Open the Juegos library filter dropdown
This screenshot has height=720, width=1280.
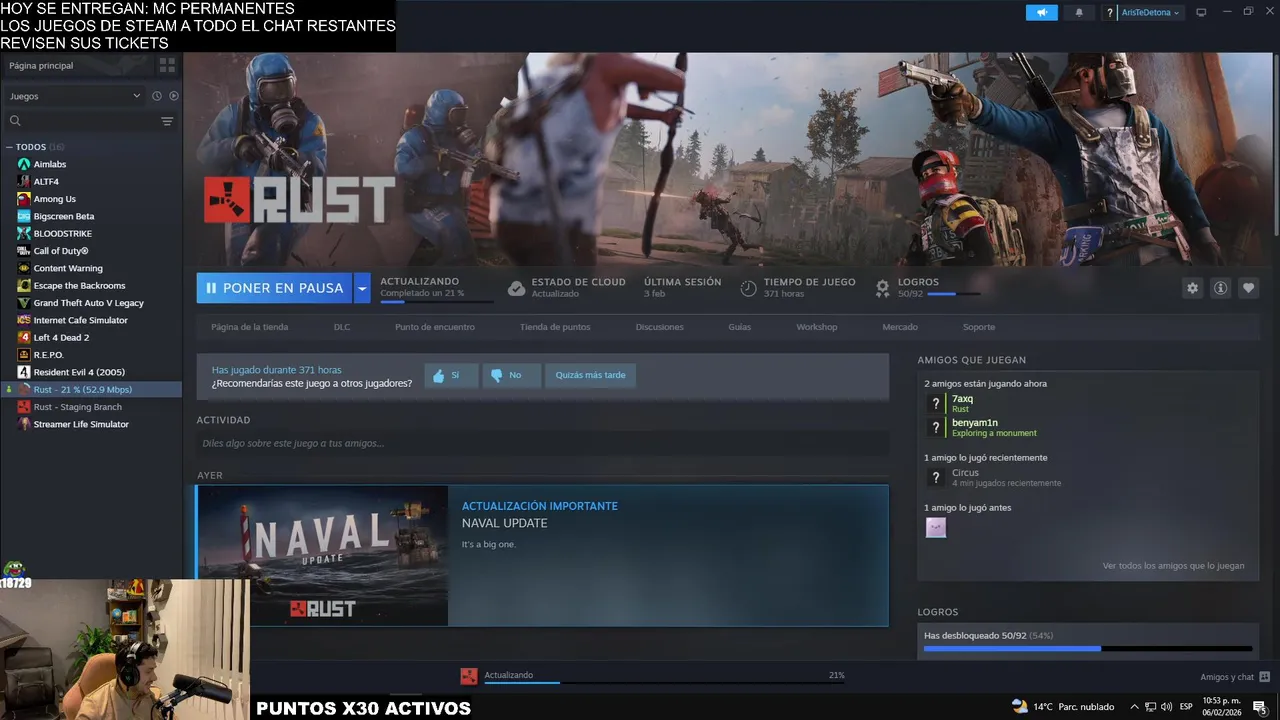point(75,96)
